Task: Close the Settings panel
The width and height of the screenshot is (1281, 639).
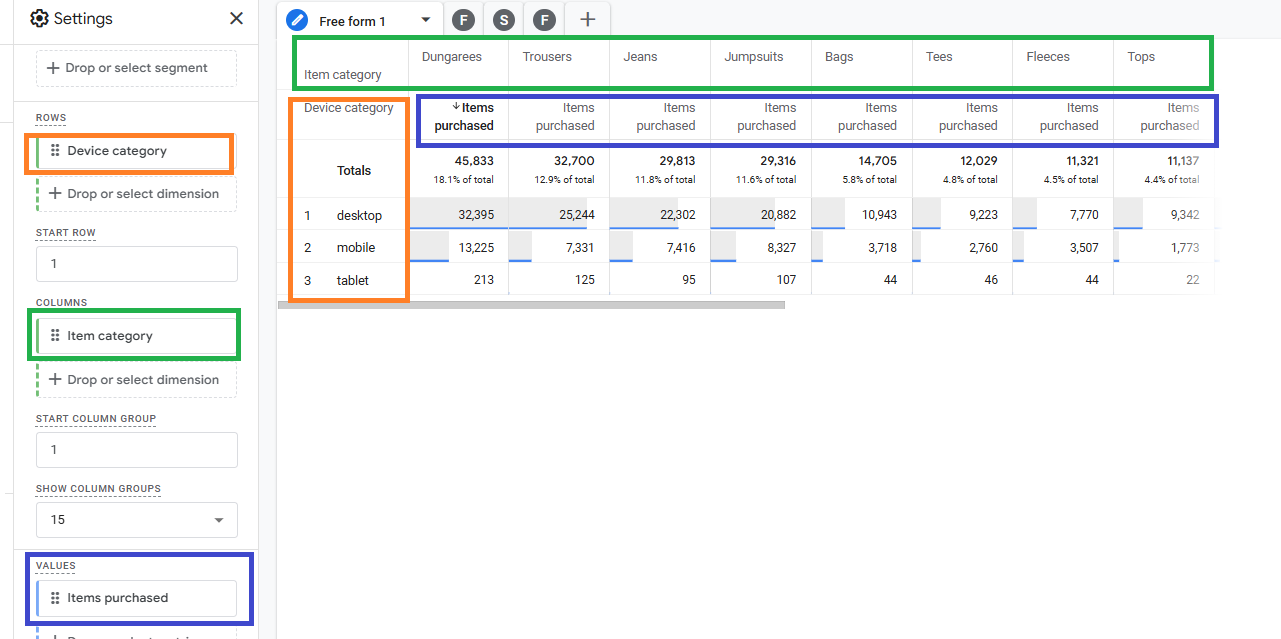Action: (x=236, y=18)
